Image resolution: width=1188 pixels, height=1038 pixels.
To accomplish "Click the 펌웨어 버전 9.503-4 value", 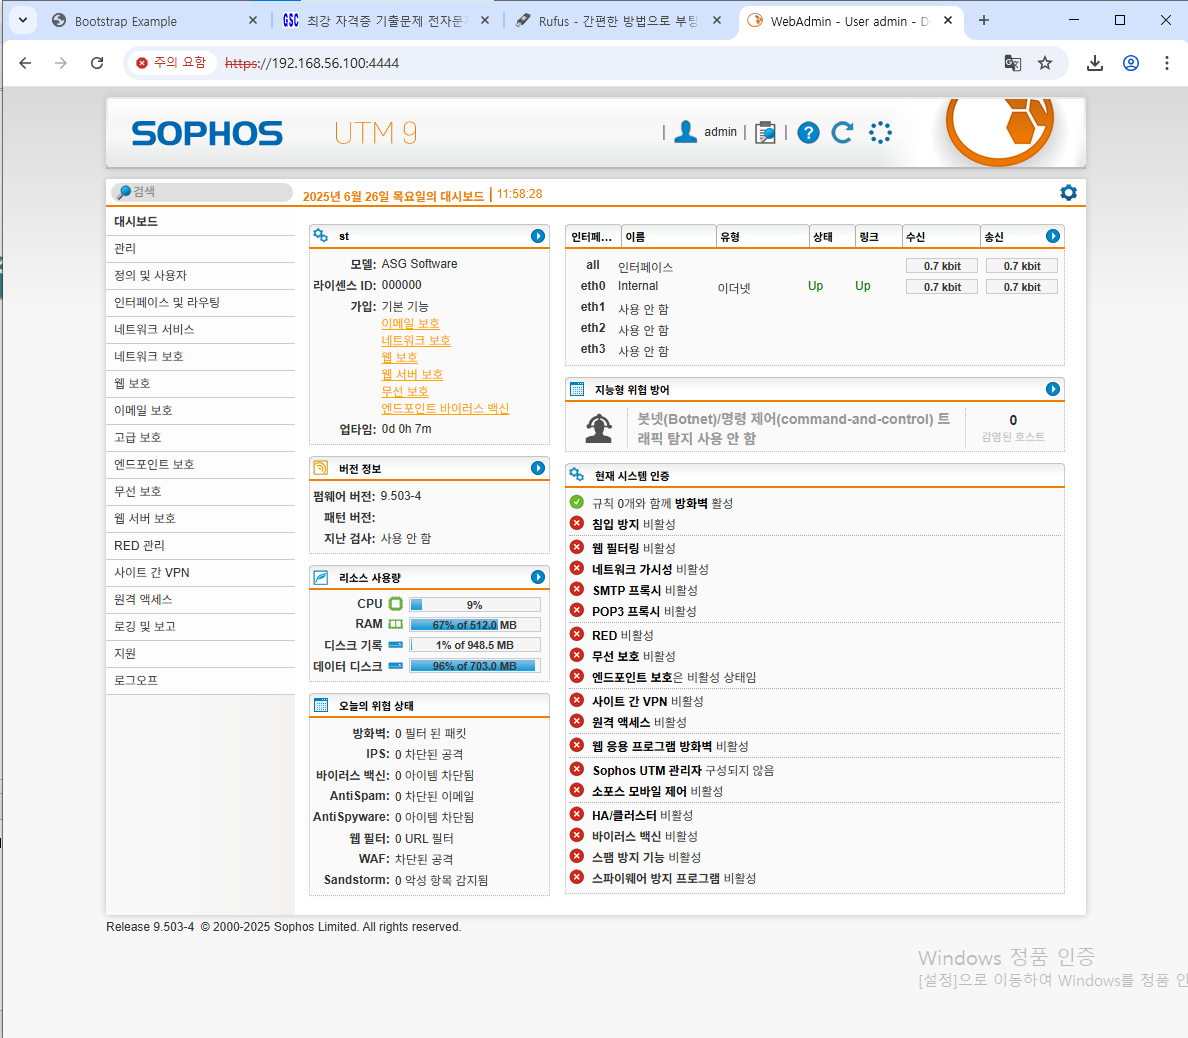I will 401,496.
